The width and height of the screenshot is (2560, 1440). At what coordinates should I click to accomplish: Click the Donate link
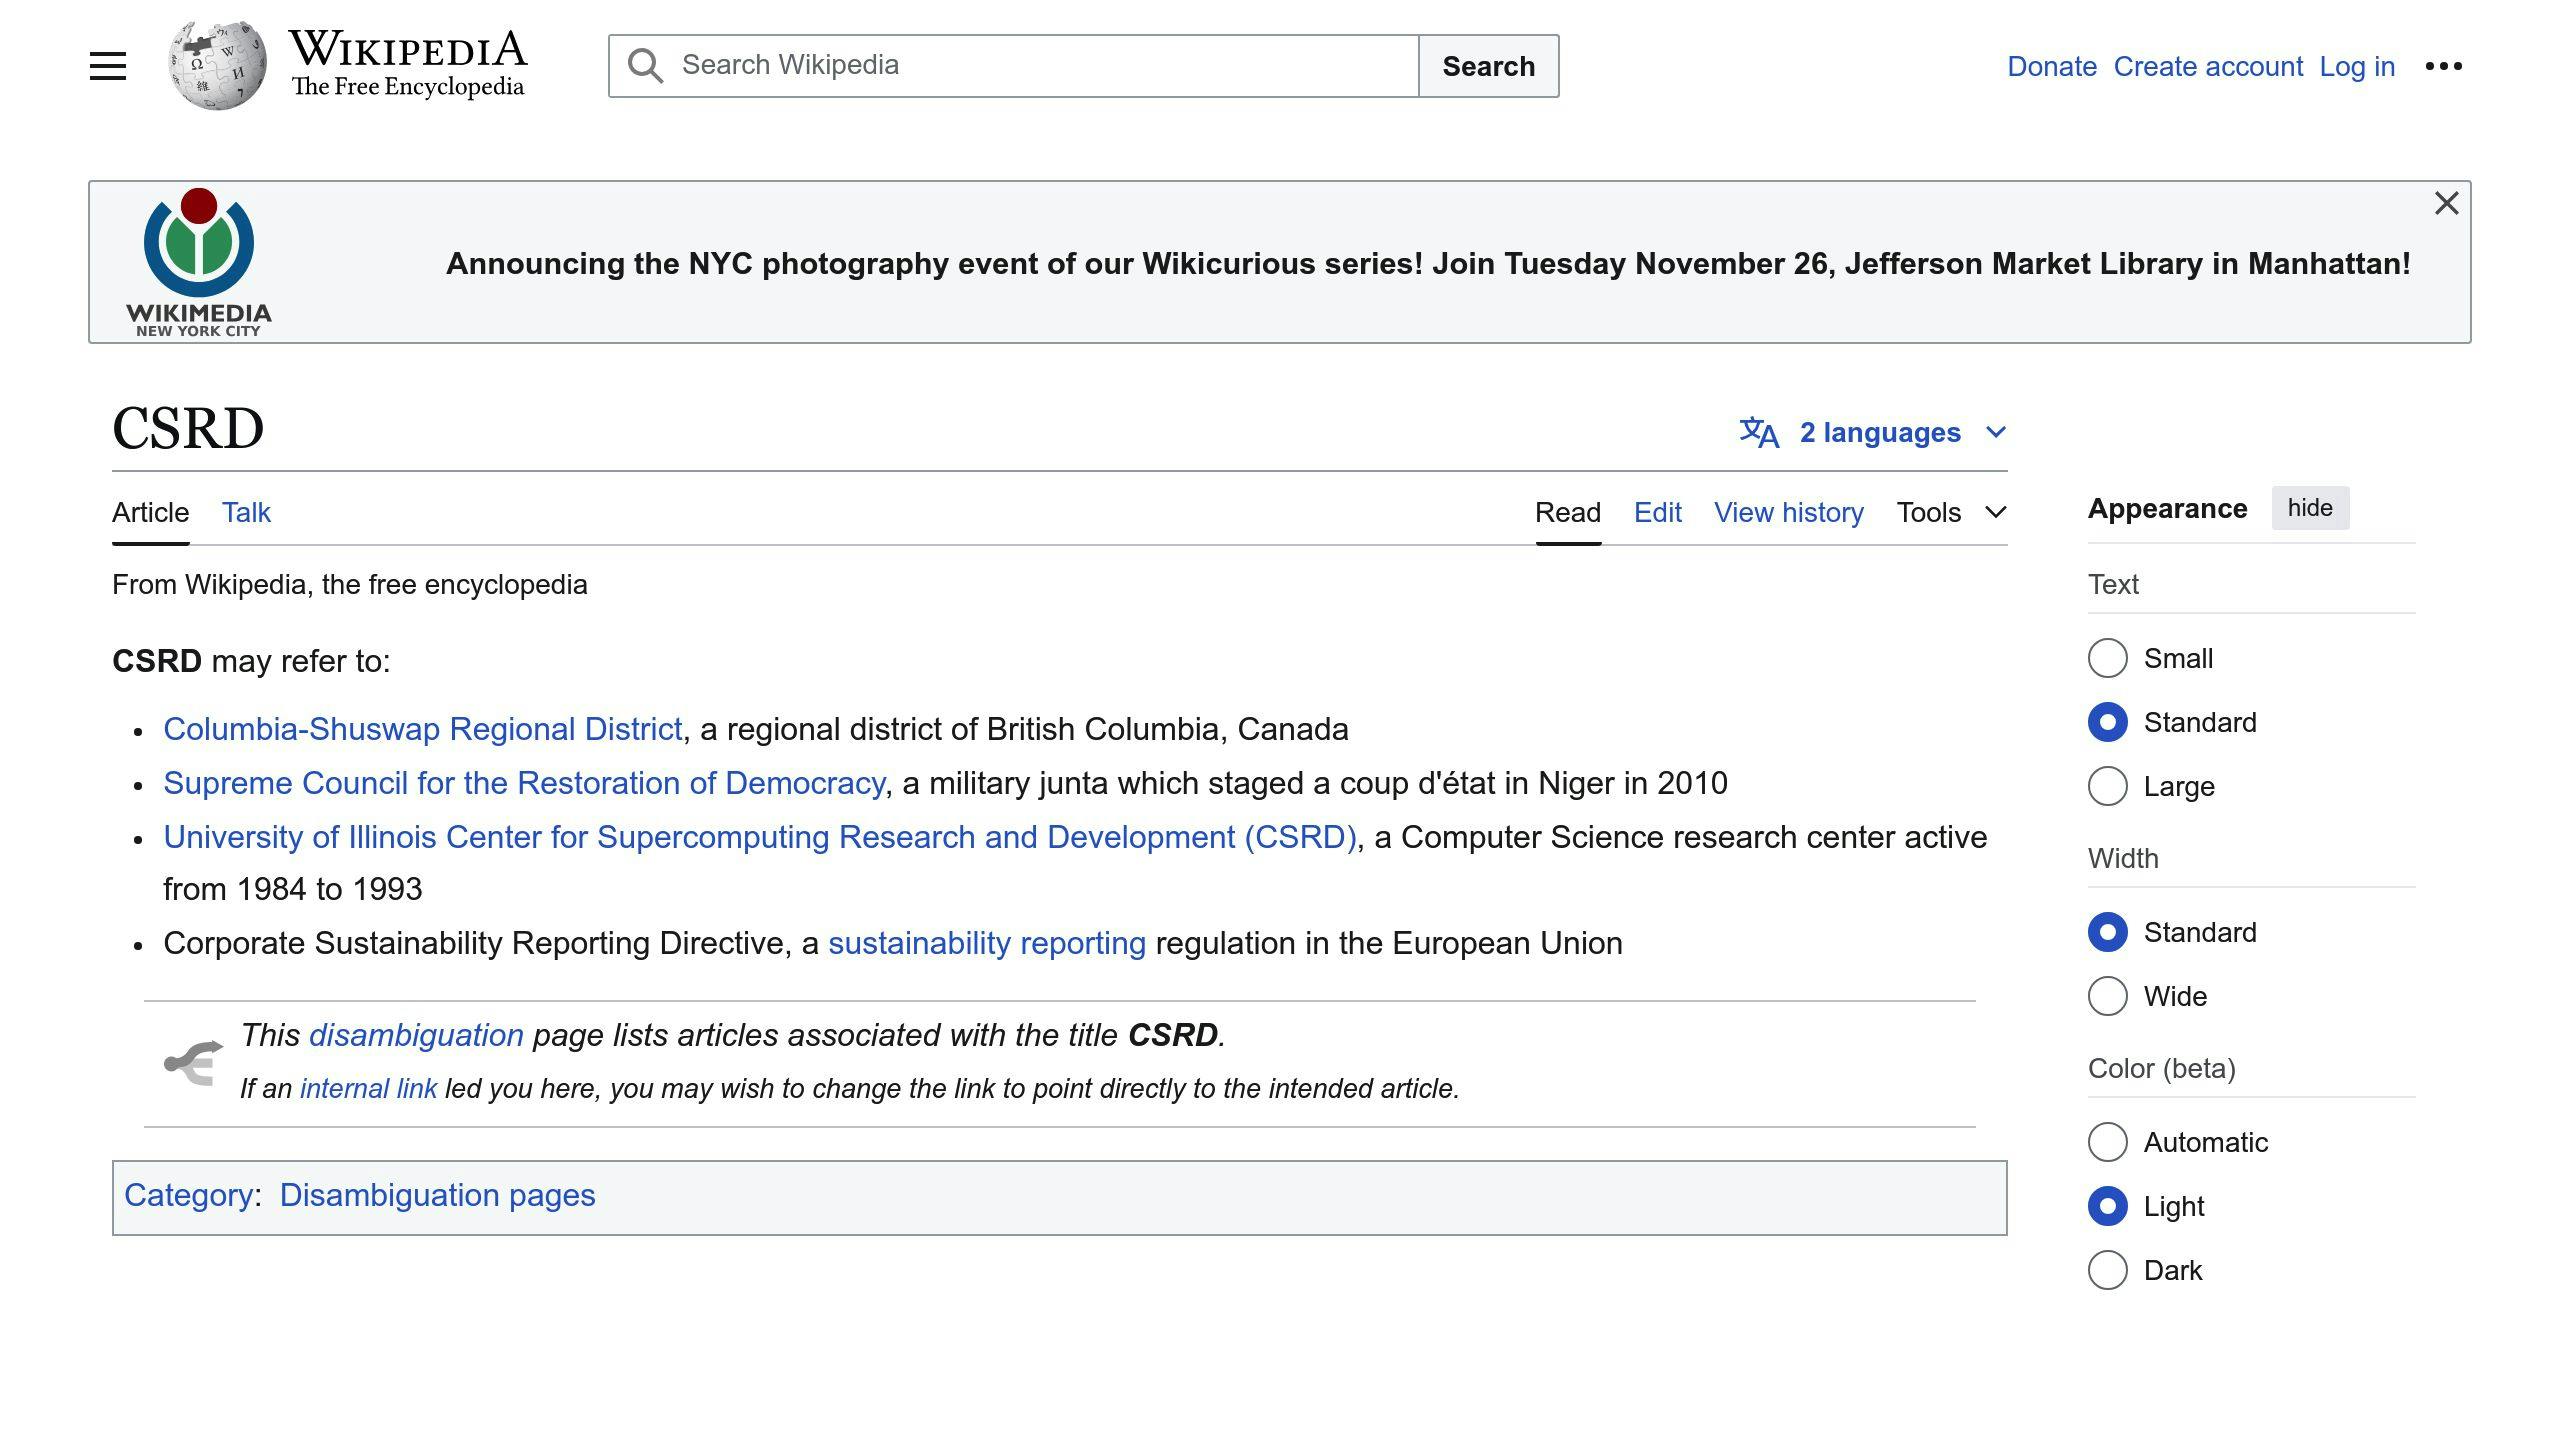tap(2052, 66)
